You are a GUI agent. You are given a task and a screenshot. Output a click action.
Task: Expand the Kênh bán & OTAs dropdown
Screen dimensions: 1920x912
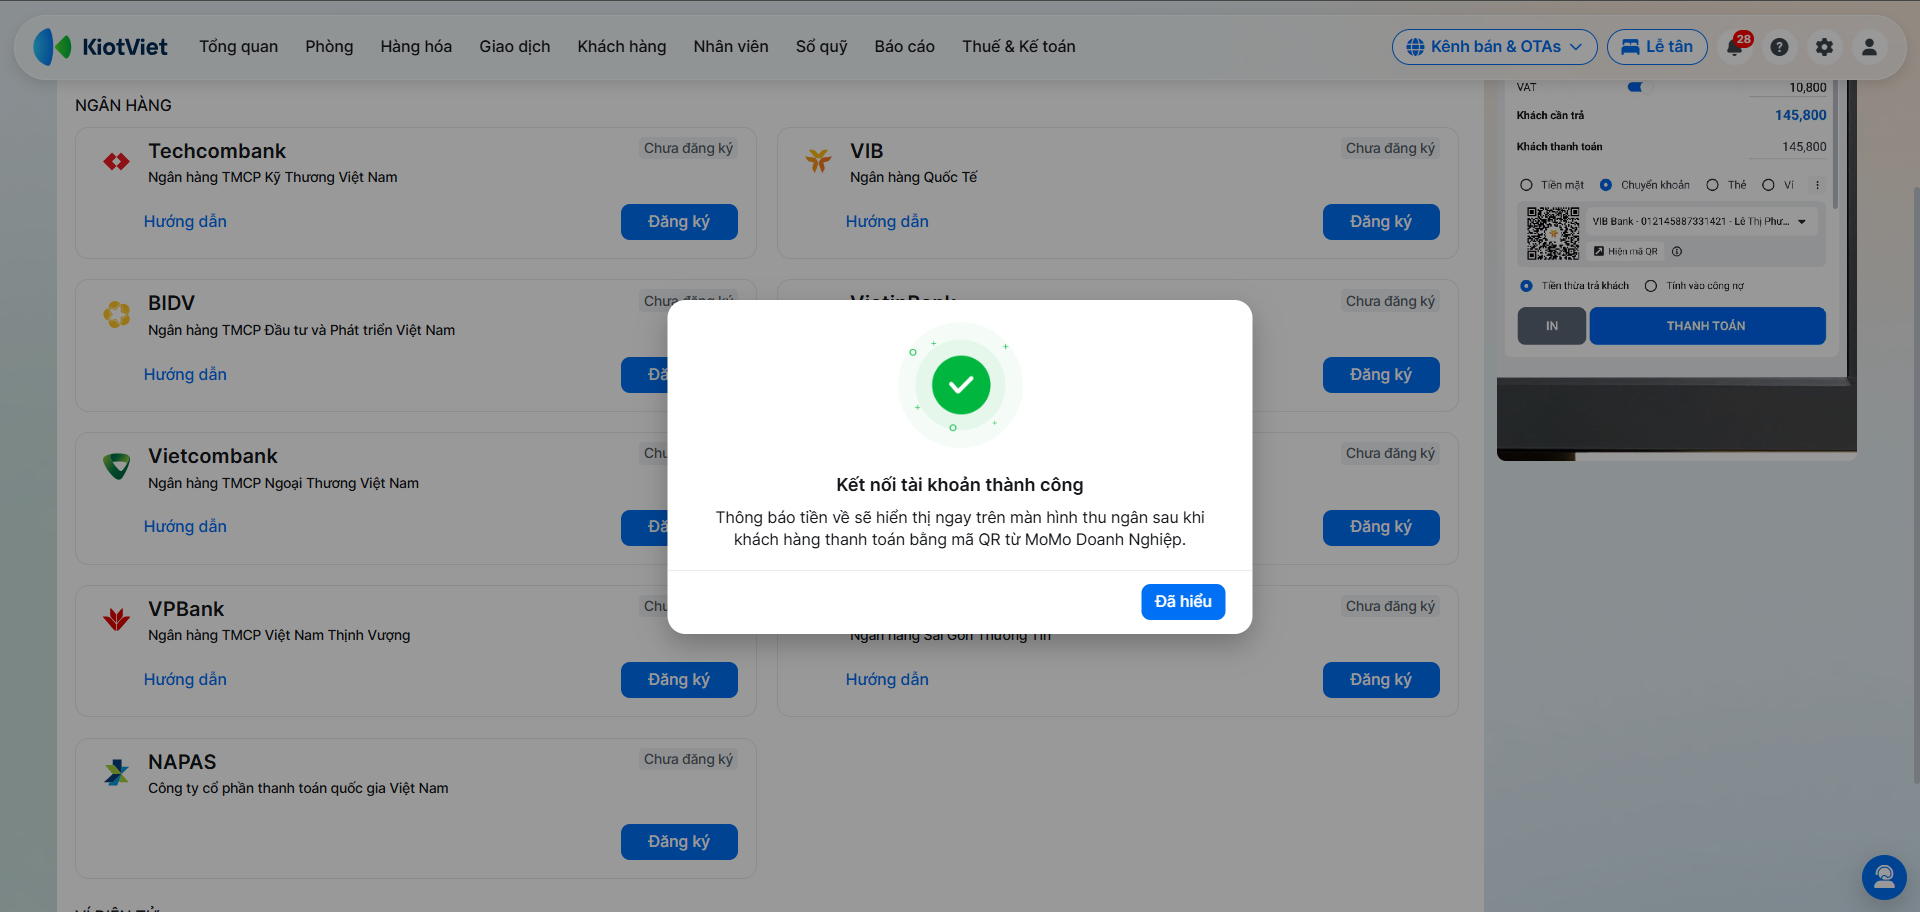pyautogui.click(x=1495, y=47)
